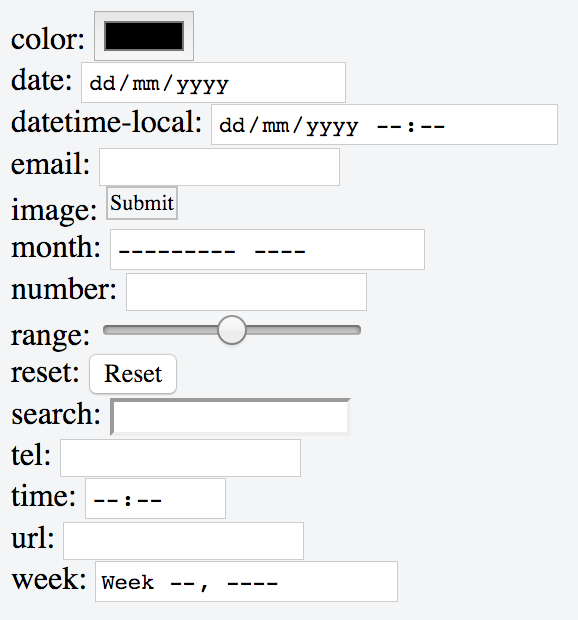
Task: Click the Reset button
Action: pos(133,374)
